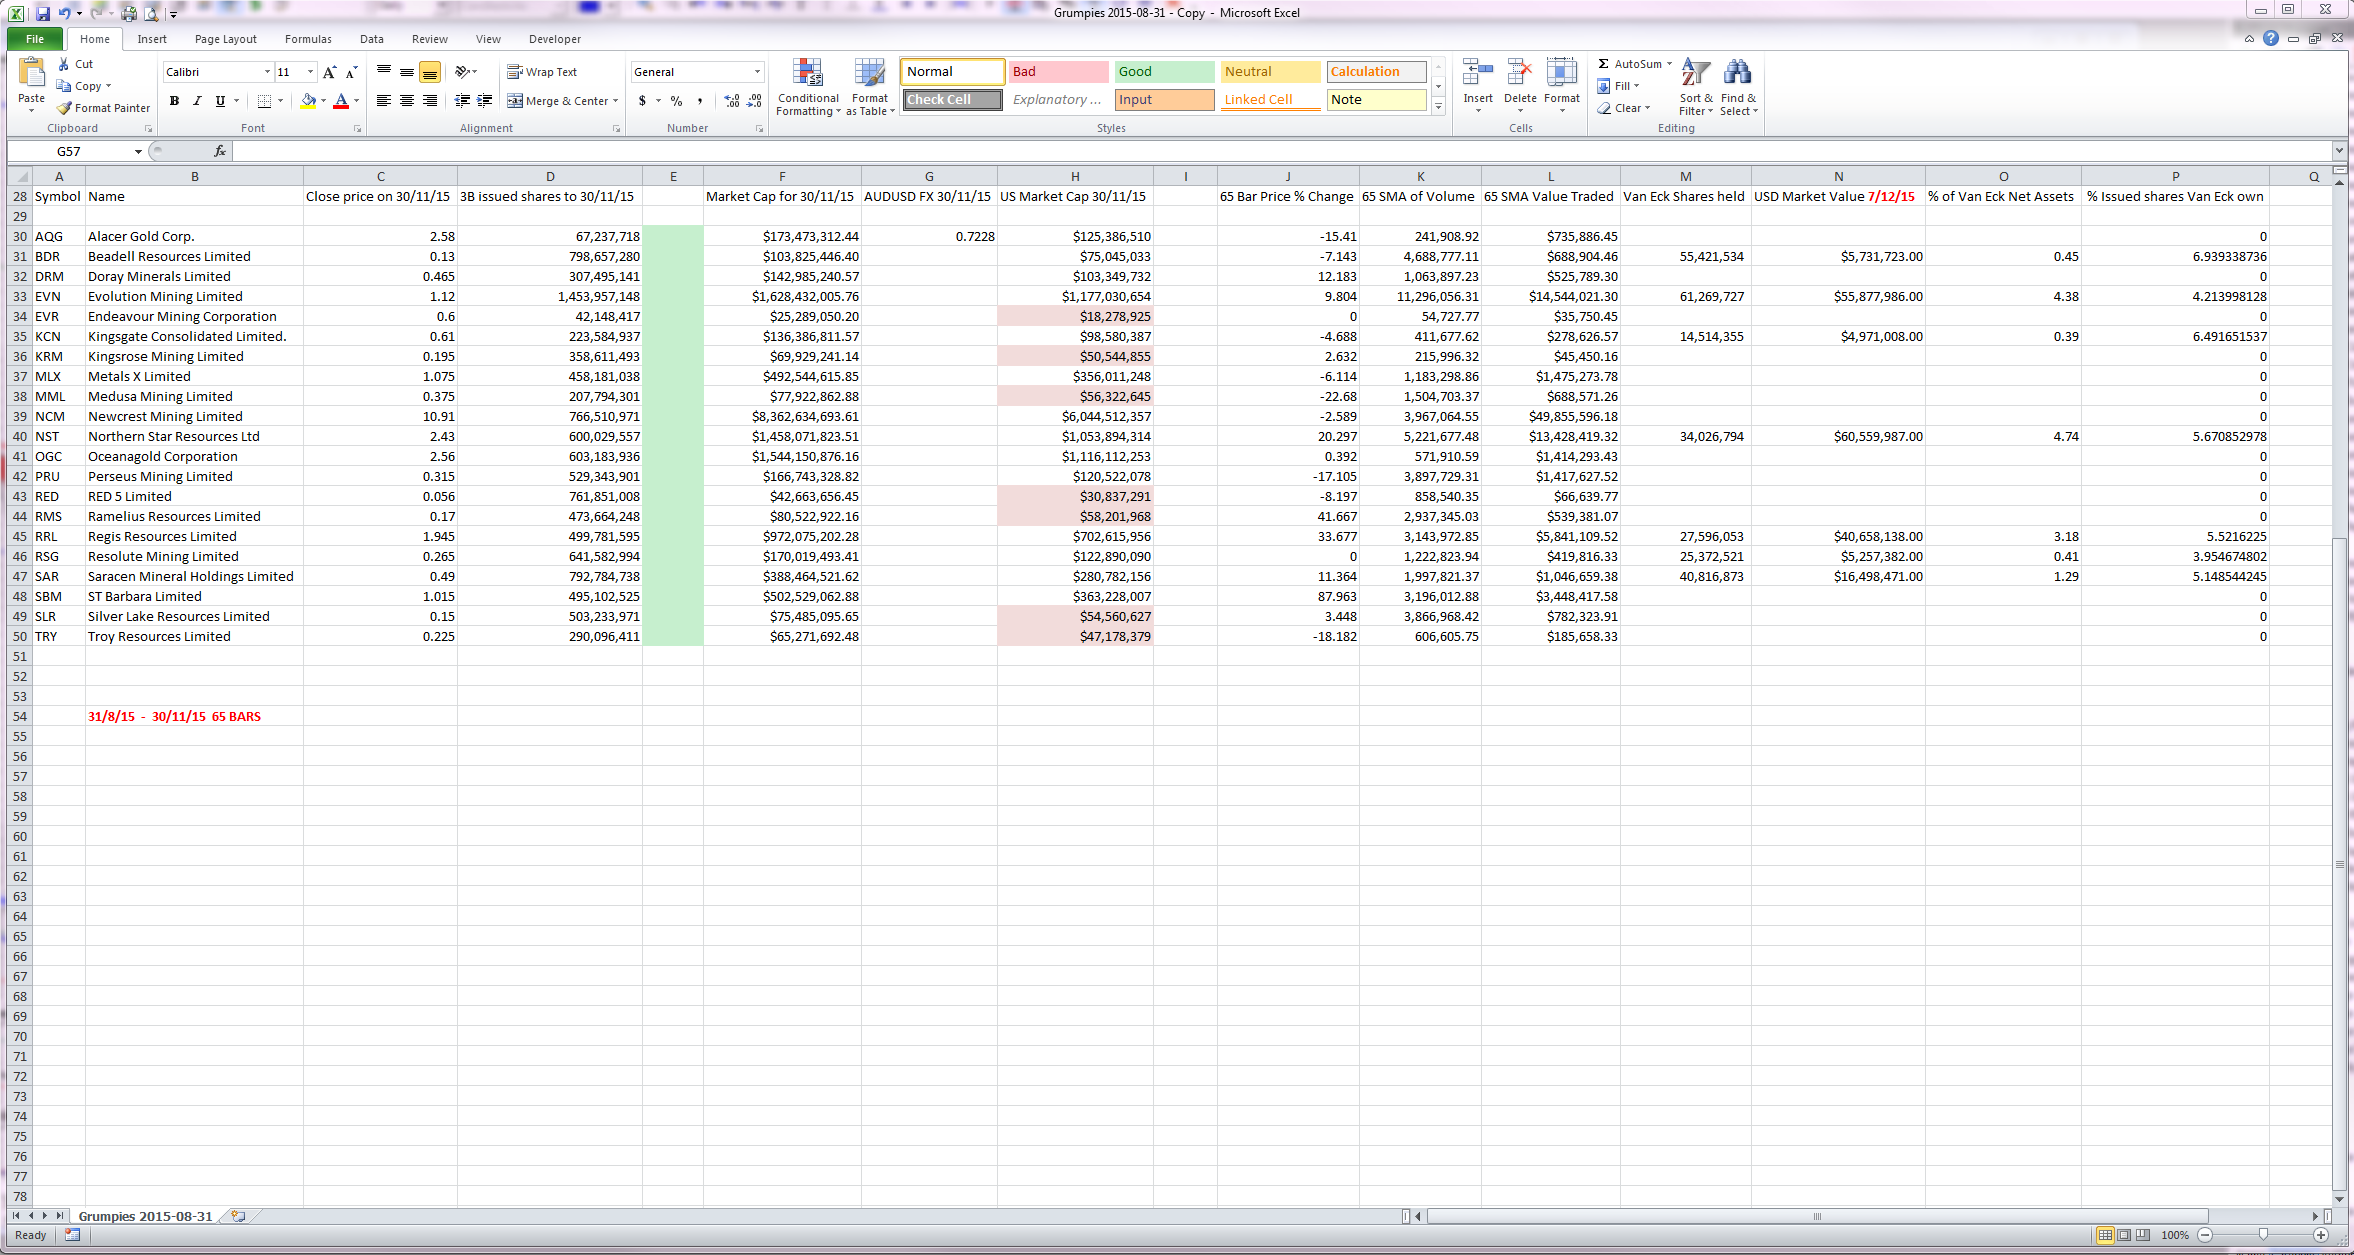This screenshot has width=2354, height=1255.
Task: Apply the Check Cell style
Action: (952, 100)
